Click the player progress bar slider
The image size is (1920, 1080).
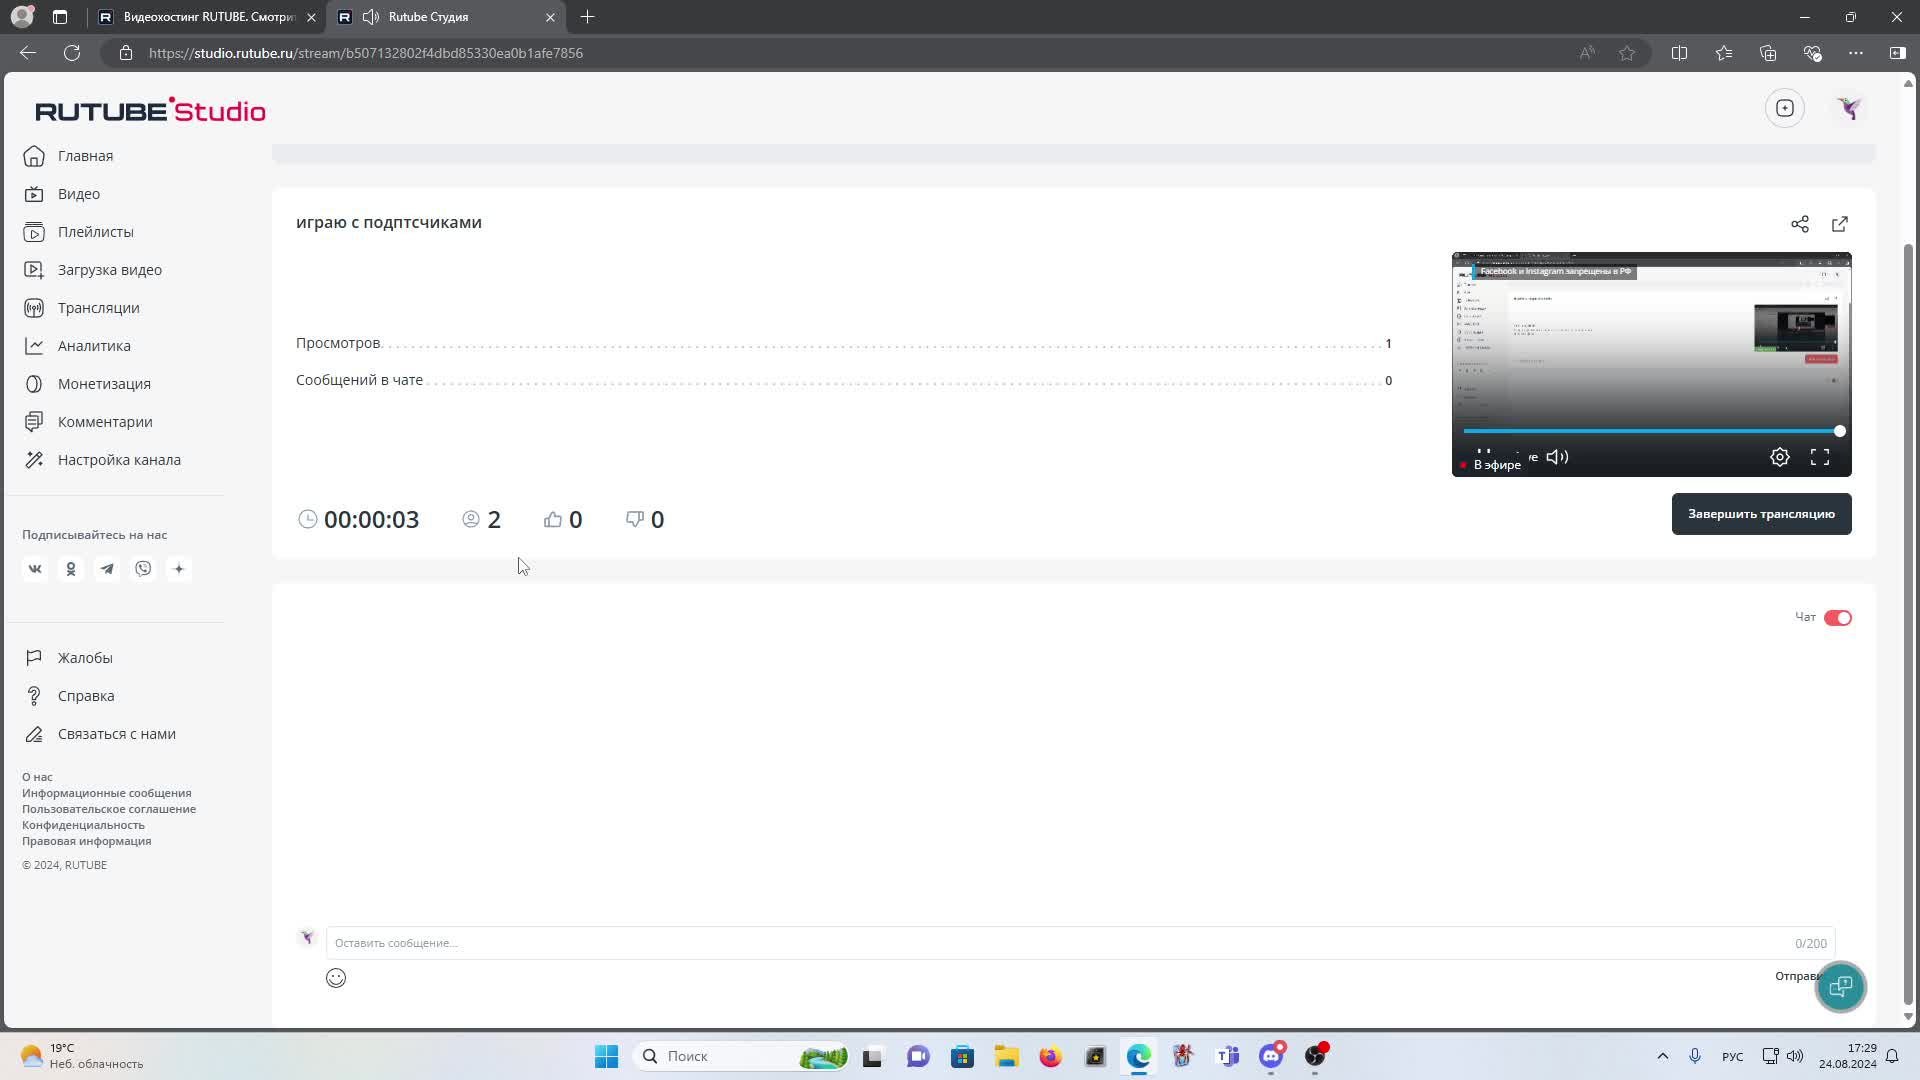[x=1650, y=431]
